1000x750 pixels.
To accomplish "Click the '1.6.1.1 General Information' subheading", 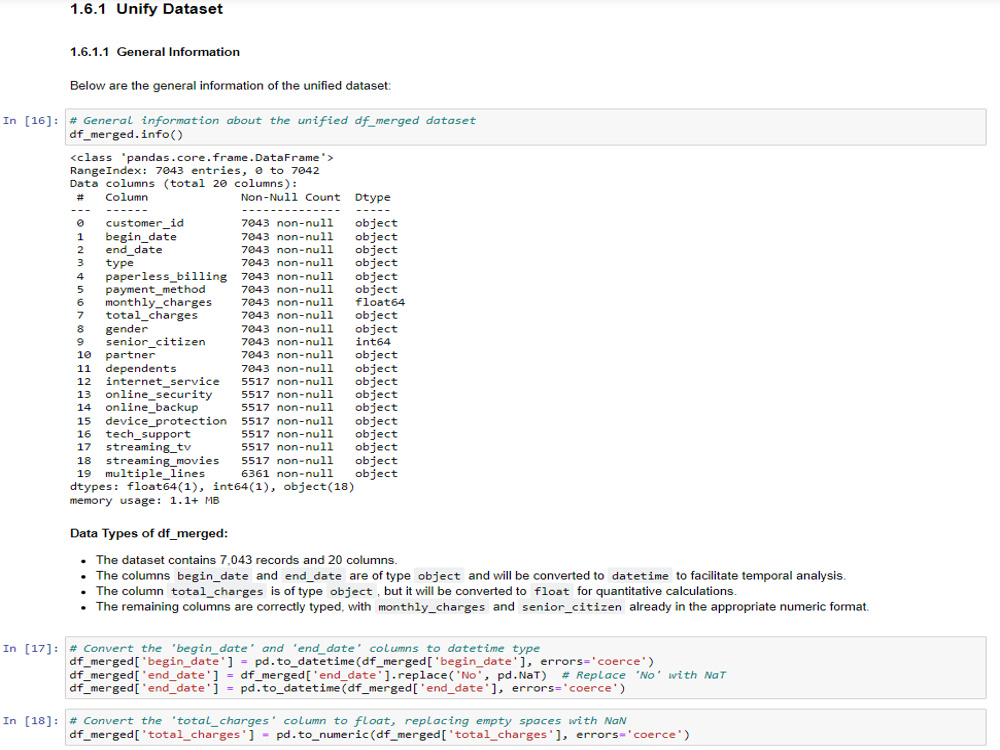I will tap(155, 52).
